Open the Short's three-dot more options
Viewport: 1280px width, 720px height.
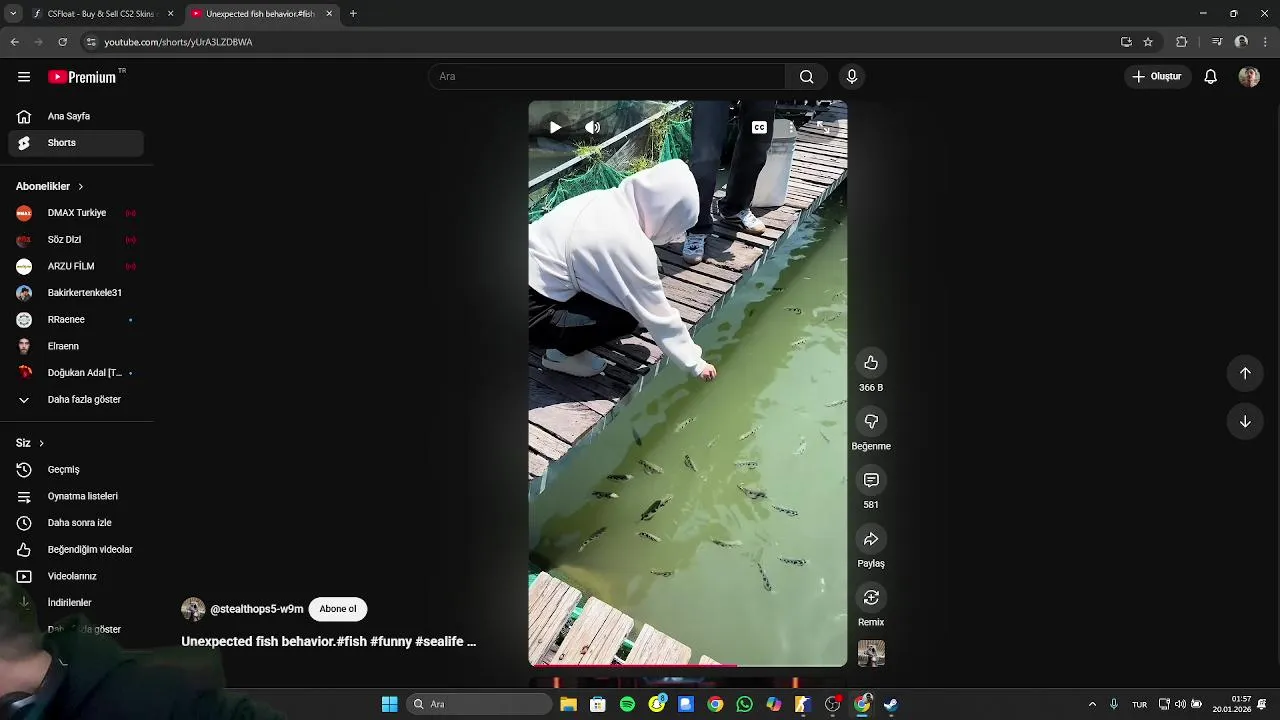pyautogui.click(x=792, y=127)
